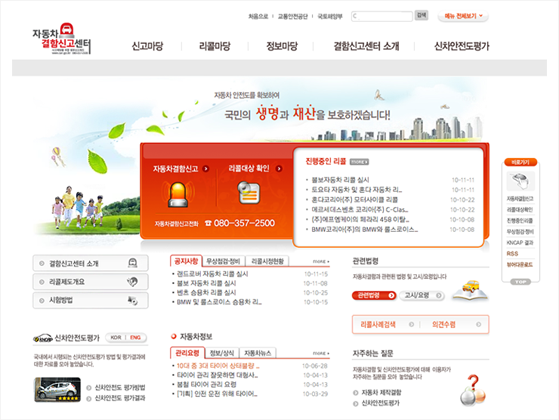Click RSS in the quick menu sidebar
The height and width of the screenshot is (420, 559).
(512, 254)
